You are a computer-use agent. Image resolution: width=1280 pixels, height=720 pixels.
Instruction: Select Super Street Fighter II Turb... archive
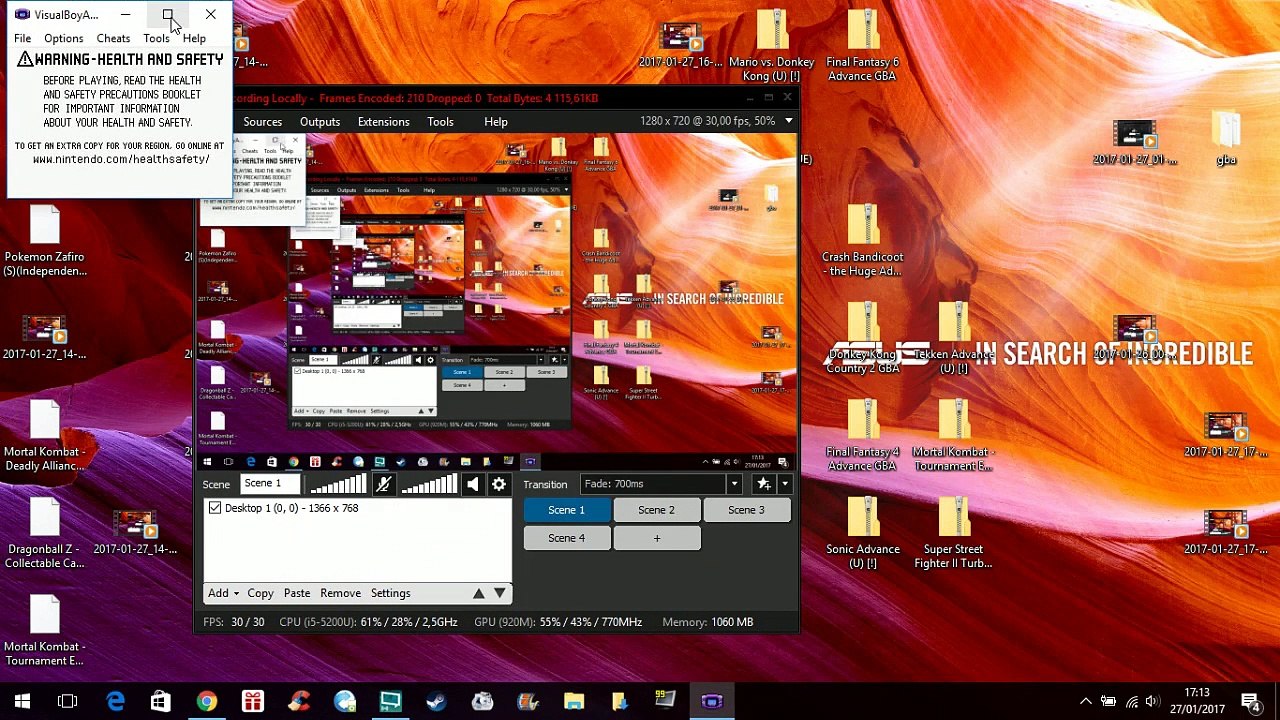click(954, 533)
